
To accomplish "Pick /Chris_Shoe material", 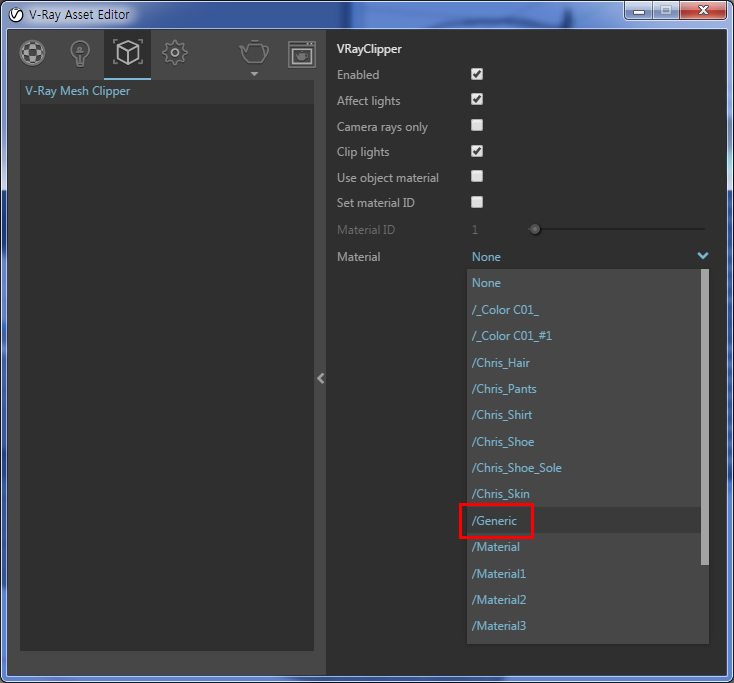I will (x=583, y=442).
